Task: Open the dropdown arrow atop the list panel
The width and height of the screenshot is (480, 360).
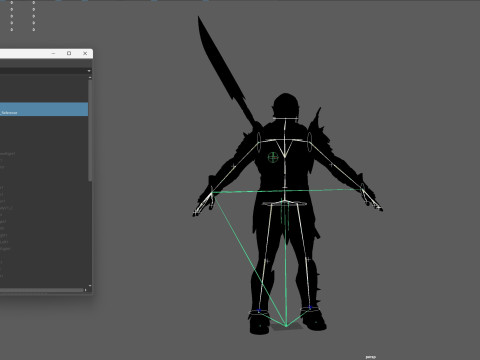Action: (x=89, y=71)
